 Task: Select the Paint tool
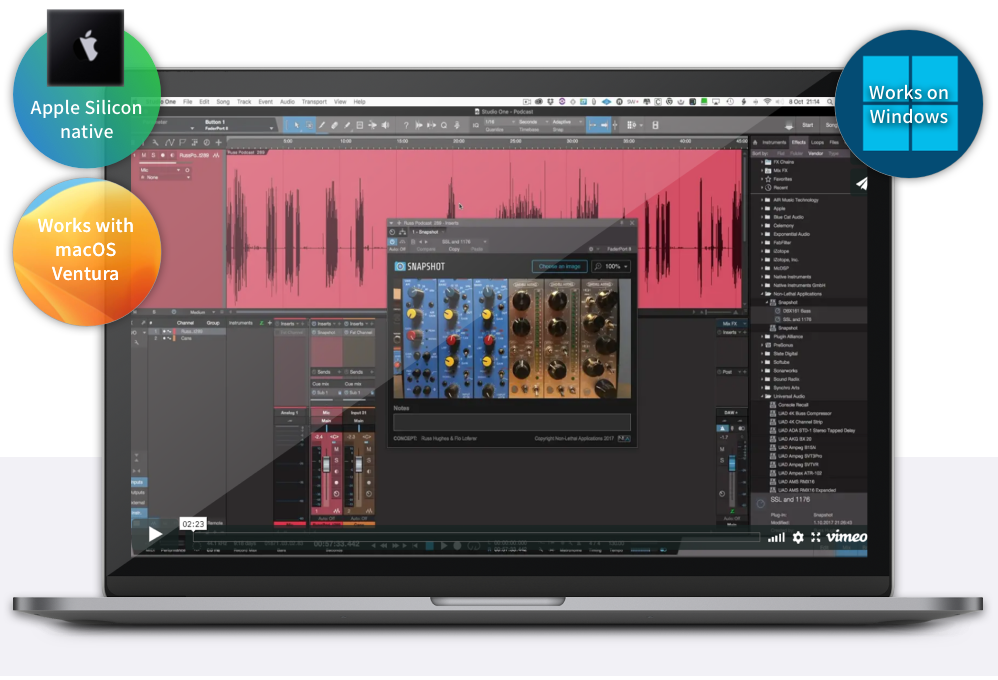(x=347, y=125)
